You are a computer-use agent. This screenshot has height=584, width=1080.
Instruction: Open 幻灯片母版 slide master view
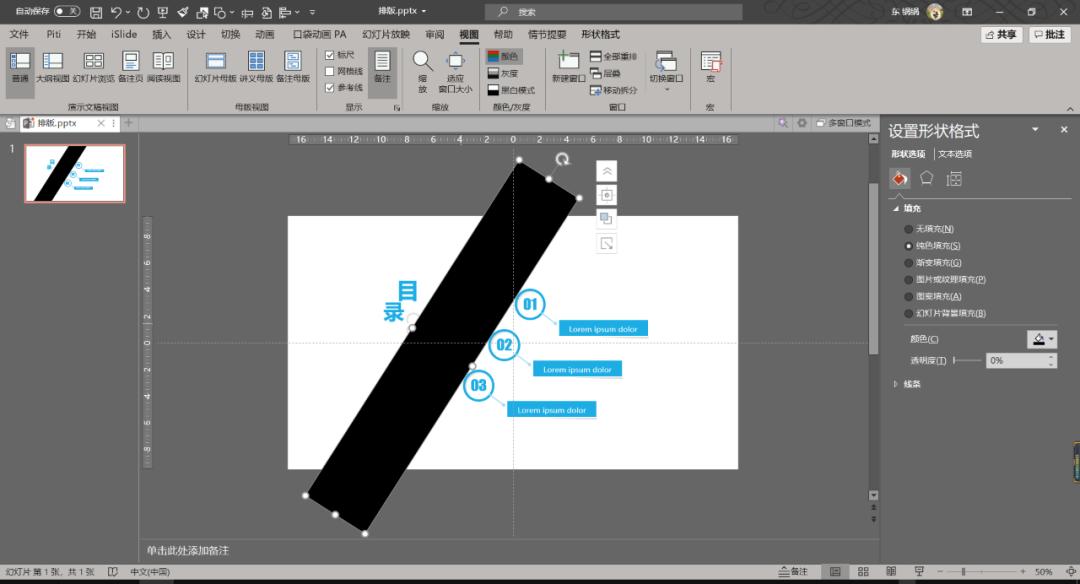215,66
